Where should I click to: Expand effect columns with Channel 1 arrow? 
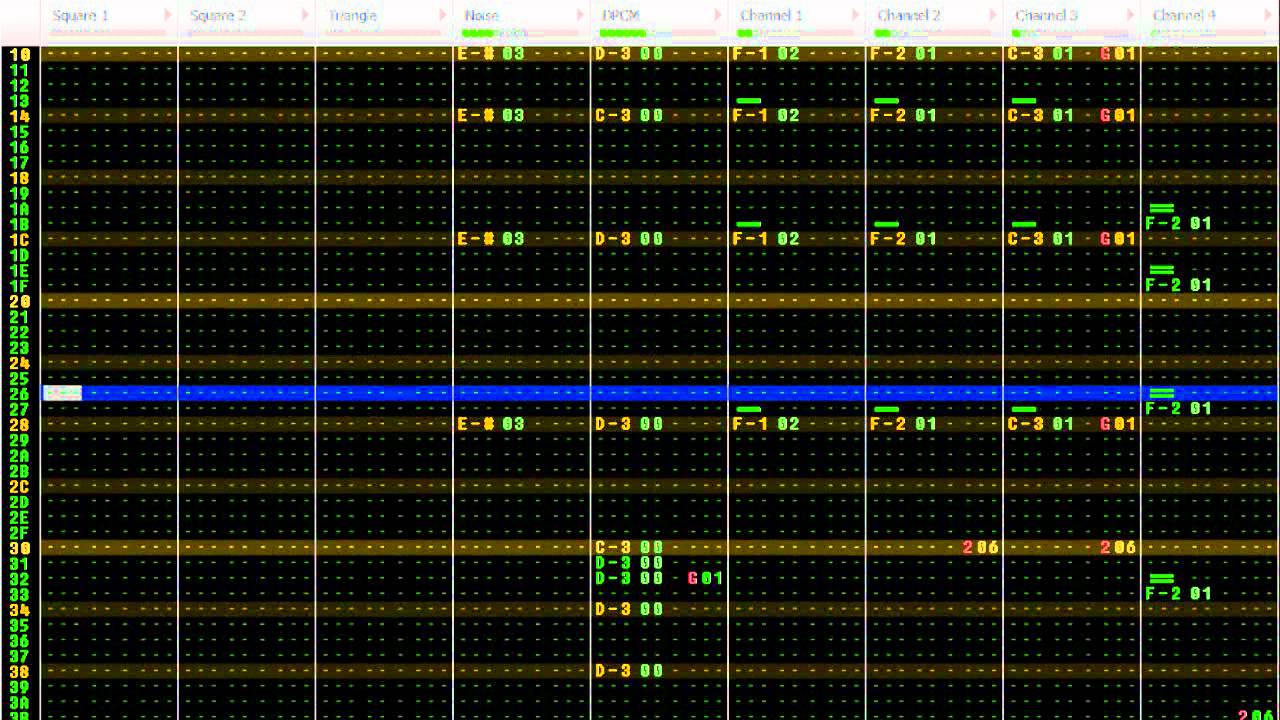coord(855,16)
